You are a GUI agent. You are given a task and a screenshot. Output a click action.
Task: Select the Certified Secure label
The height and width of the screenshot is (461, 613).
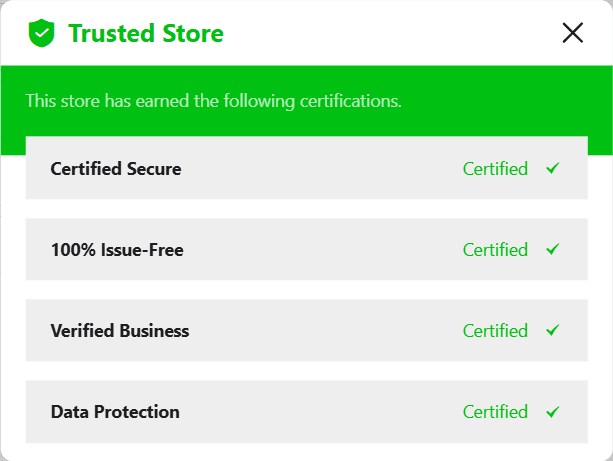pos(116,169)
